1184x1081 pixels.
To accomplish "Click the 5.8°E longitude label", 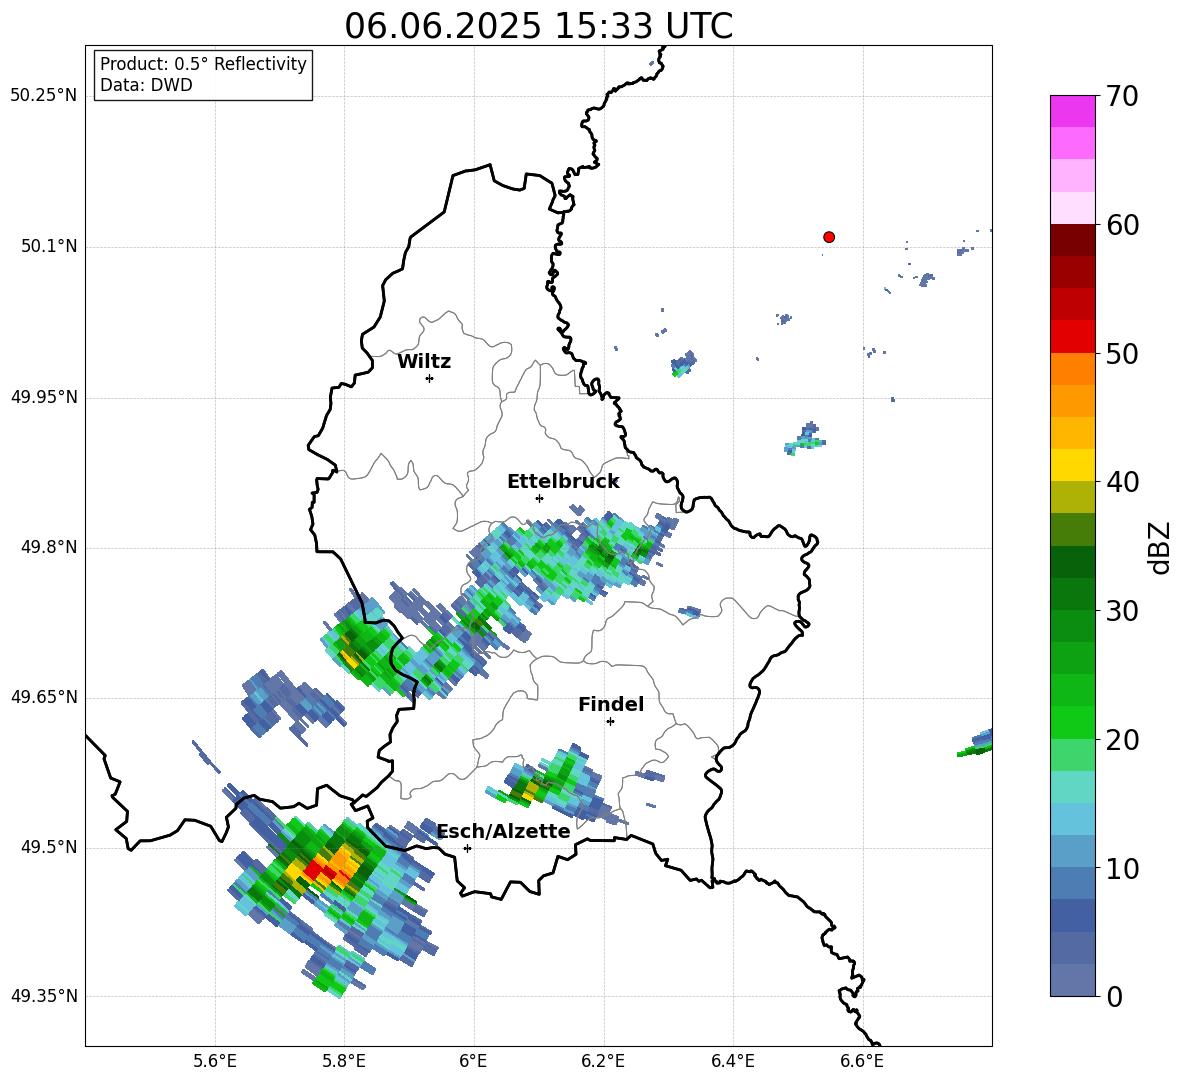I will [344, 1061].
